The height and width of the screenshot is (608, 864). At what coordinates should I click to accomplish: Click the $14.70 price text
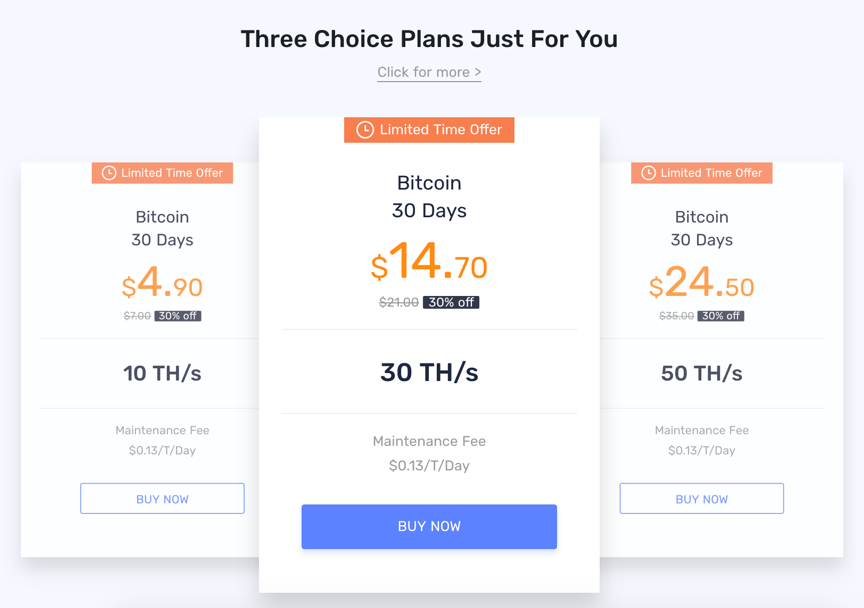[429, 263]
